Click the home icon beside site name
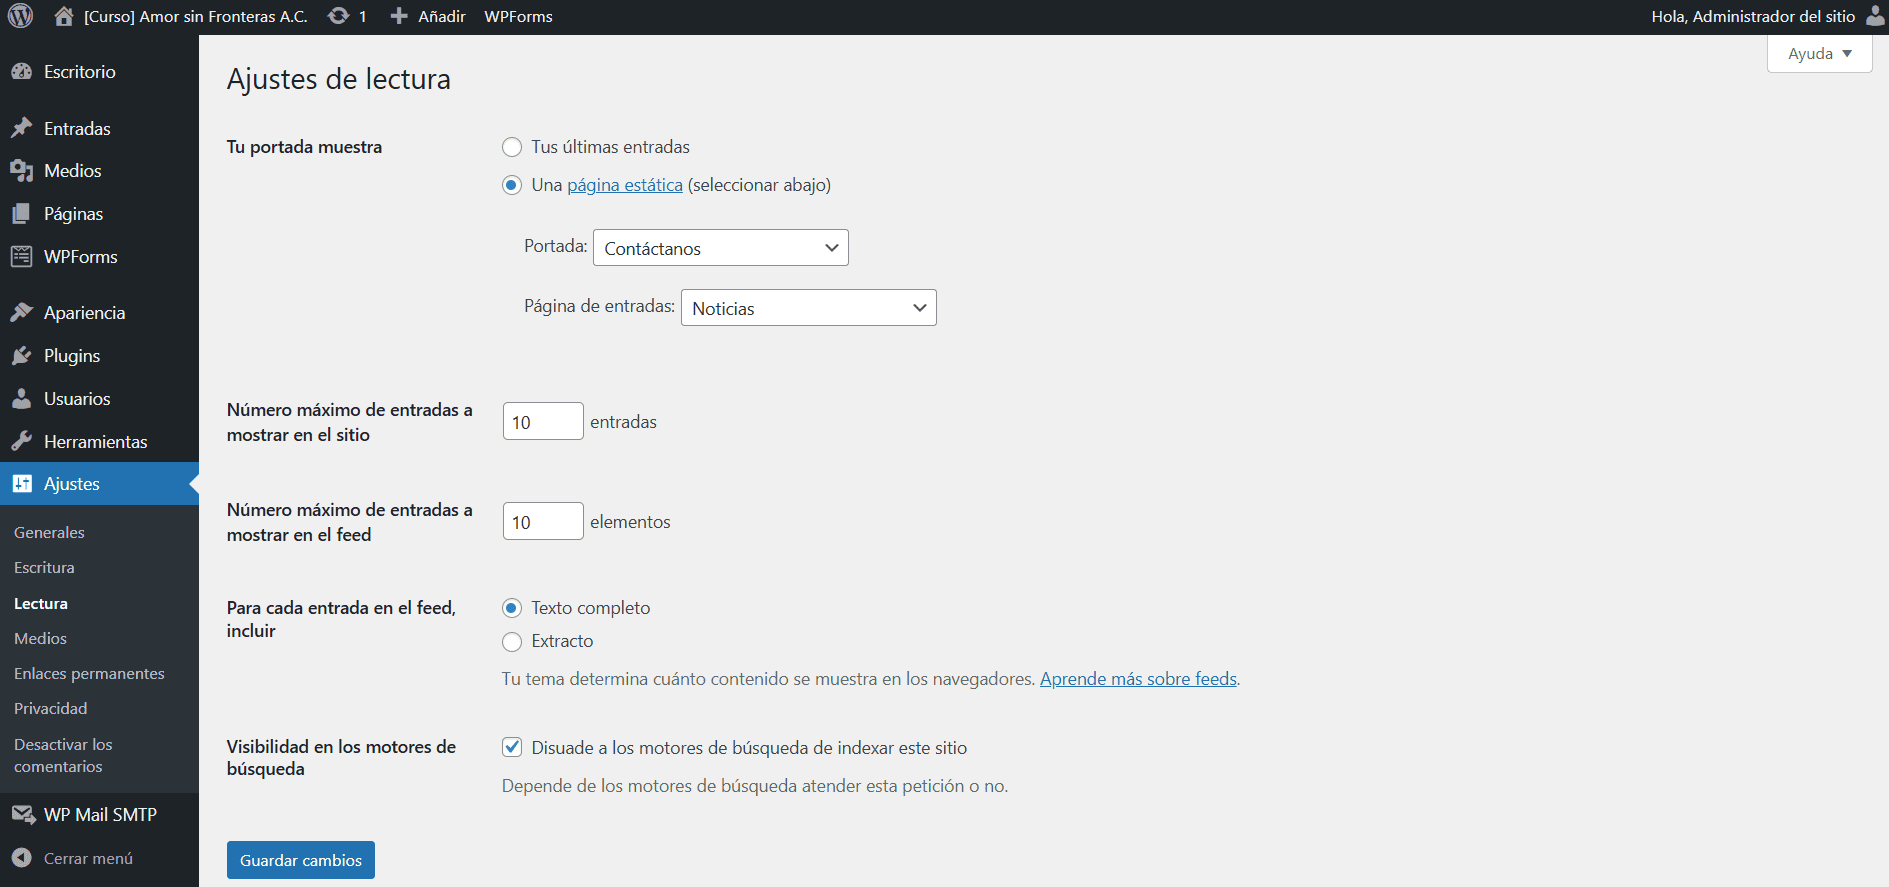This screenshot has width=1889, height=887. (64, 16)
